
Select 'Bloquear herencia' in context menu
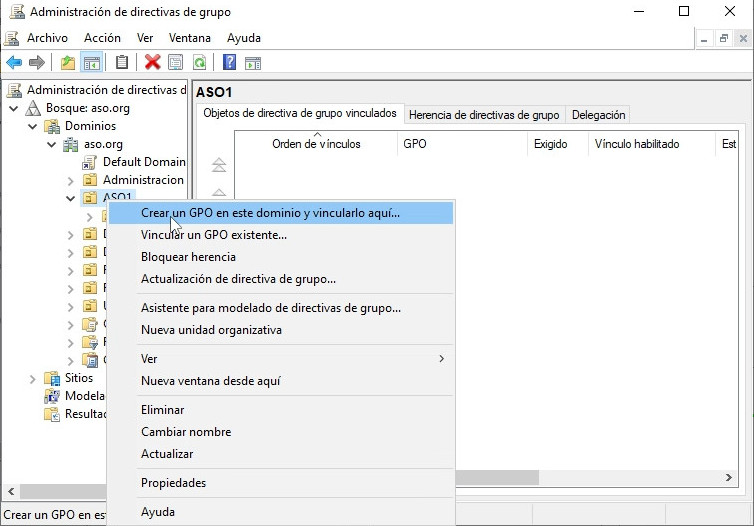188,257
